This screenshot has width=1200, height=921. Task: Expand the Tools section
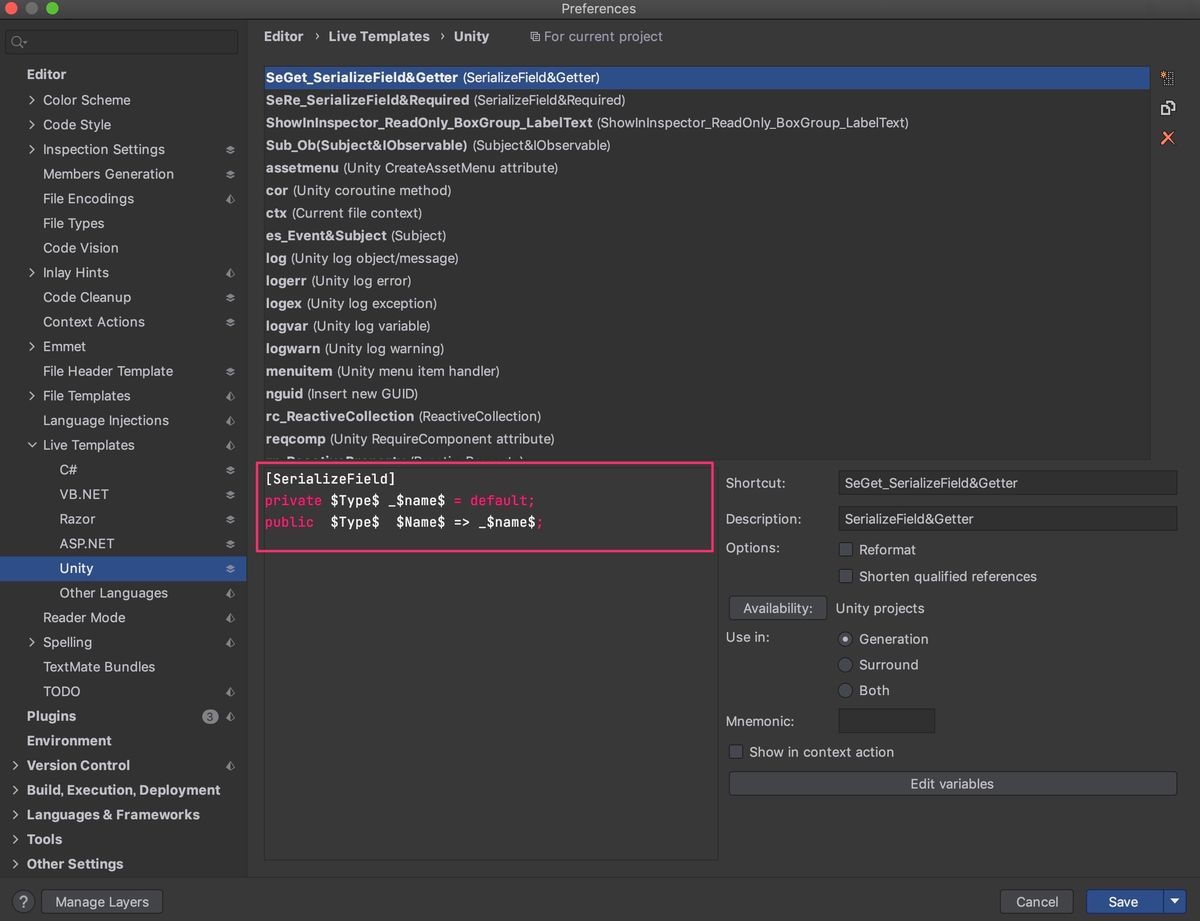tap(15, 840)
